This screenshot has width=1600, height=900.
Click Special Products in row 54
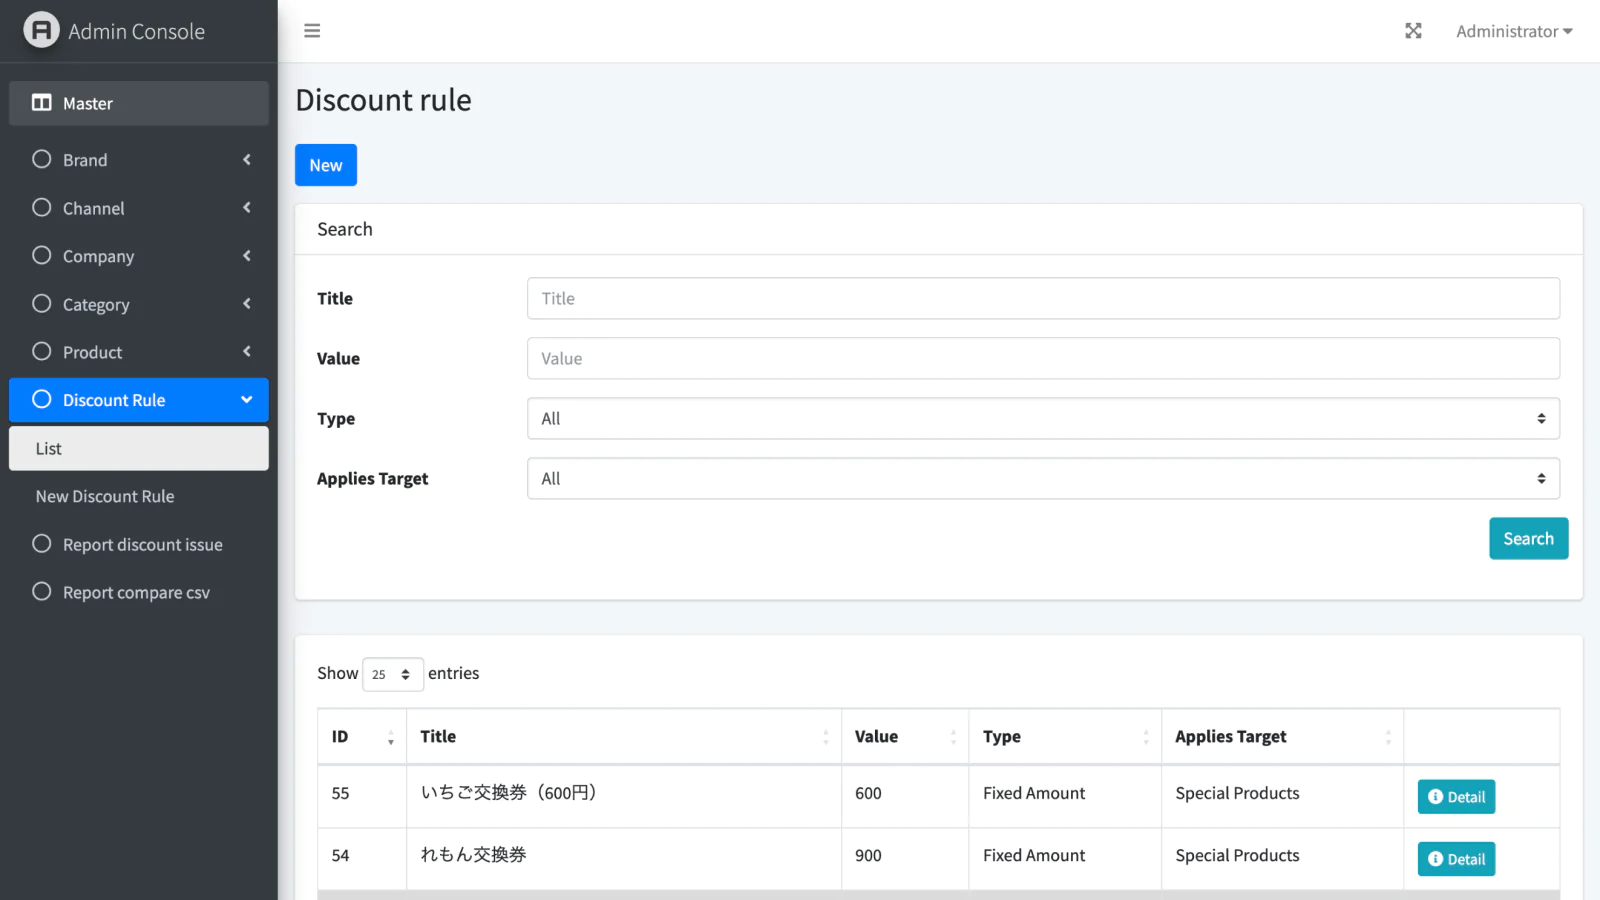point(1237,855)
